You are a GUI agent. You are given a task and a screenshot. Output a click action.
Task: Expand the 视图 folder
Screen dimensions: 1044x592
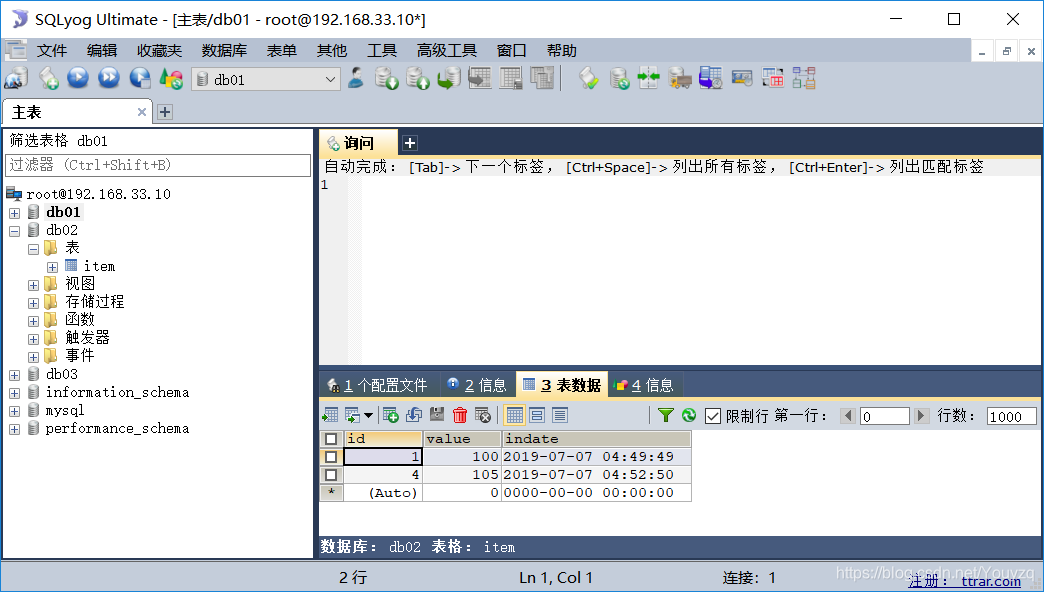[33, 285]
